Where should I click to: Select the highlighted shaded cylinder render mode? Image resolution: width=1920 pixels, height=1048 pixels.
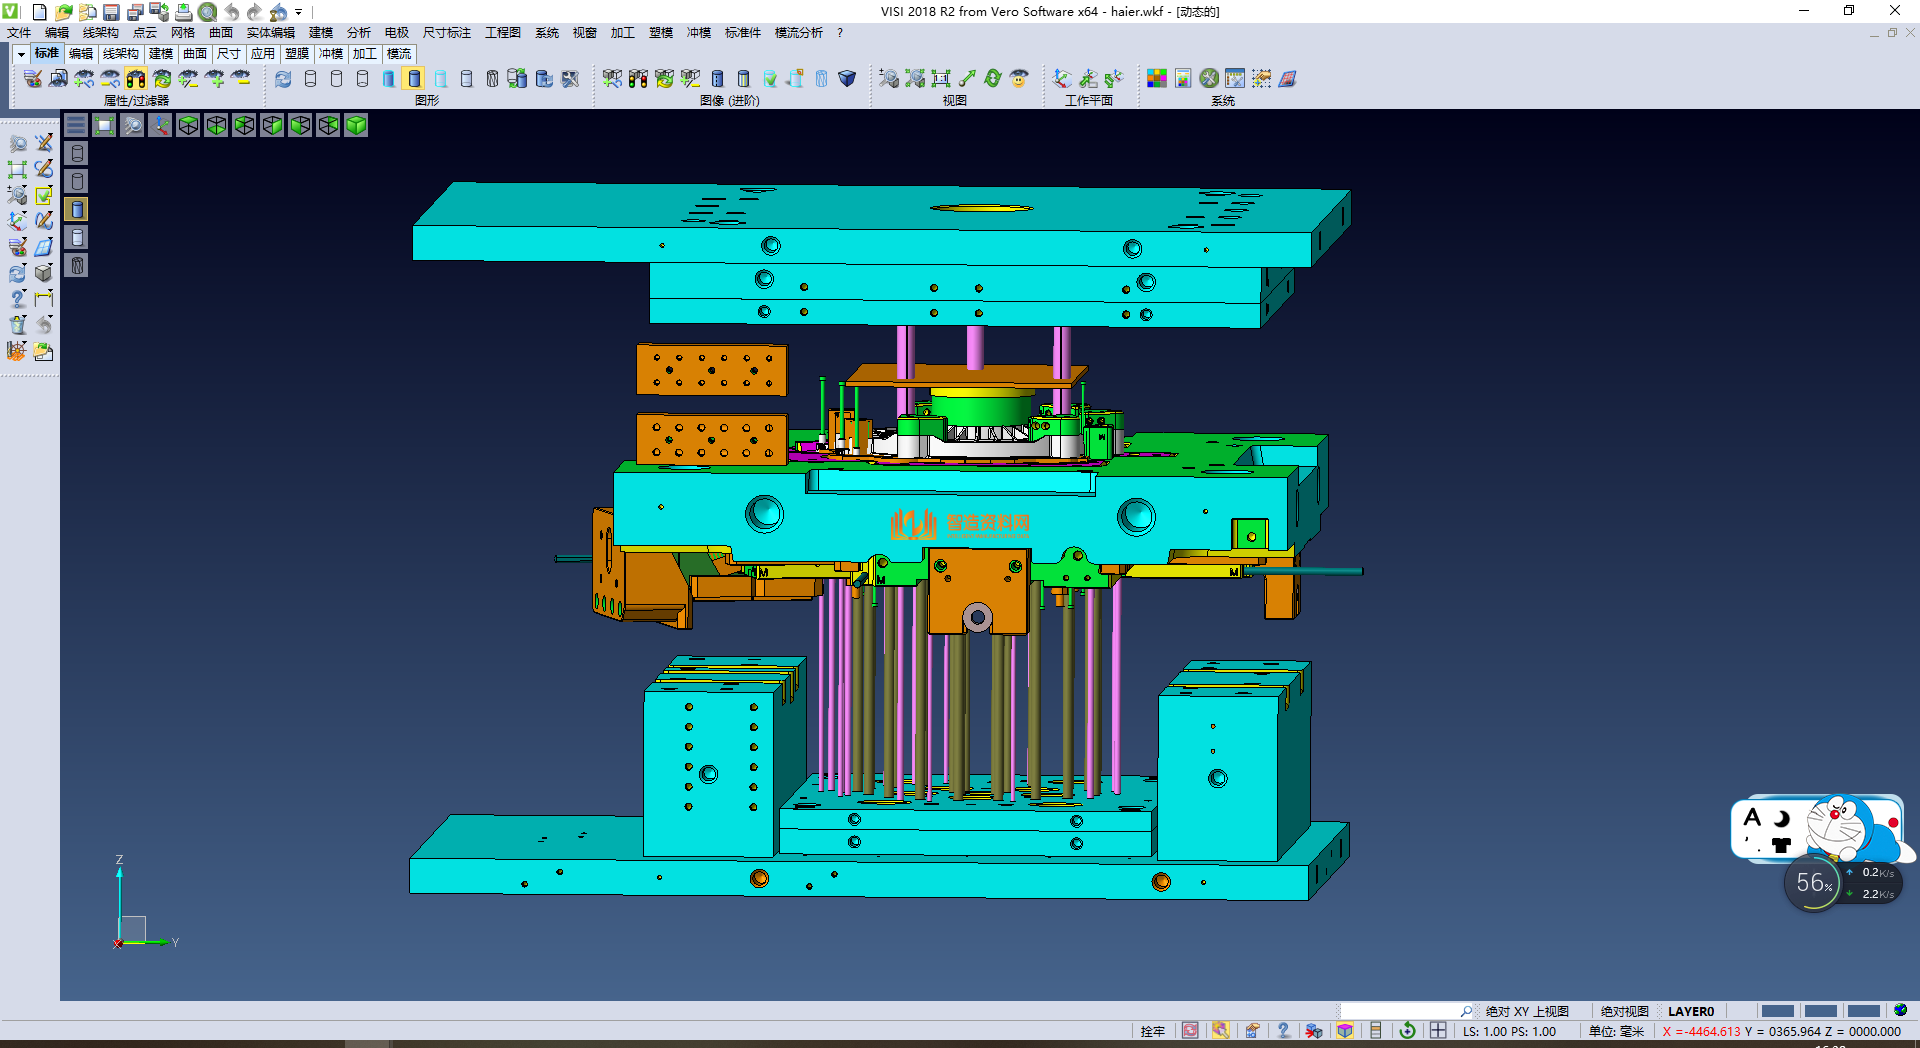414,79
